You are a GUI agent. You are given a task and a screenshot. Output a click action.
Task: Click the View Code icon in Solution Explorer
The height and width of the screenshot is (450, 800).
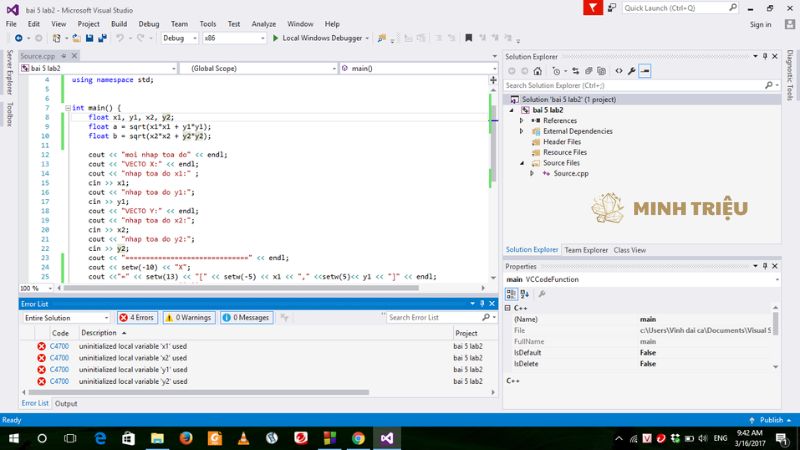click(x=619, y=71)
